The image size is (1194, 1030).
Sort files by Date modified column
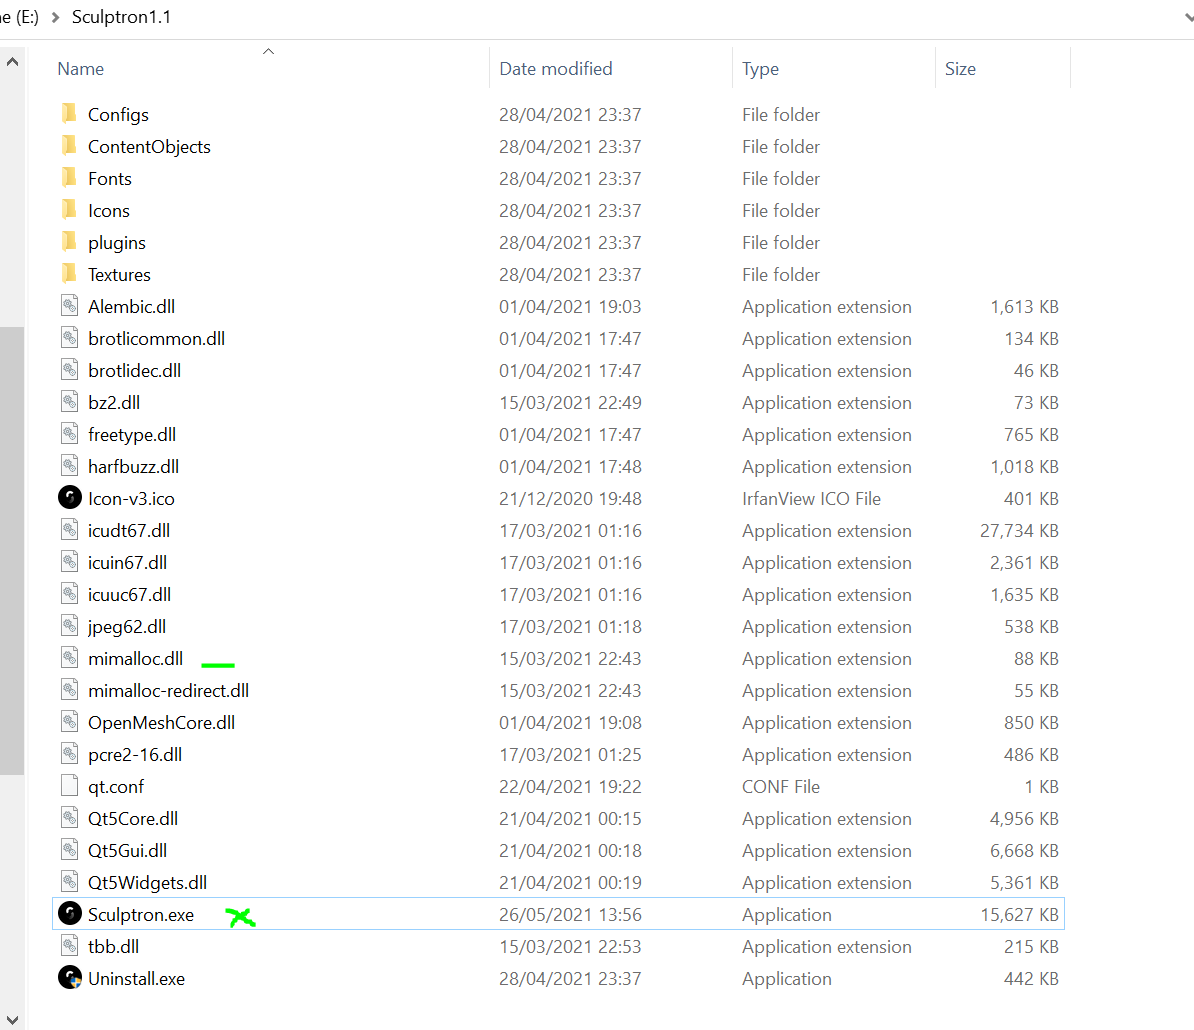555,69
